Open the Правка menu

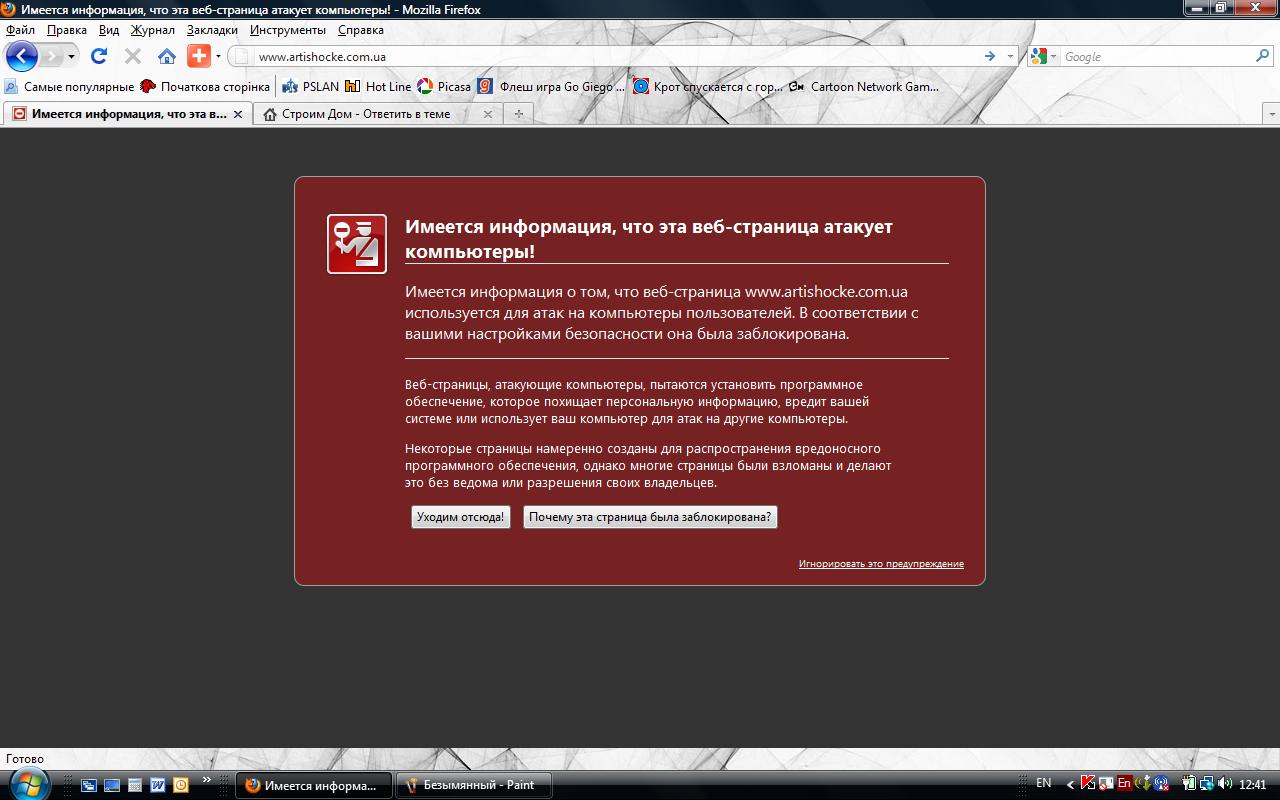tap(67, 30)
